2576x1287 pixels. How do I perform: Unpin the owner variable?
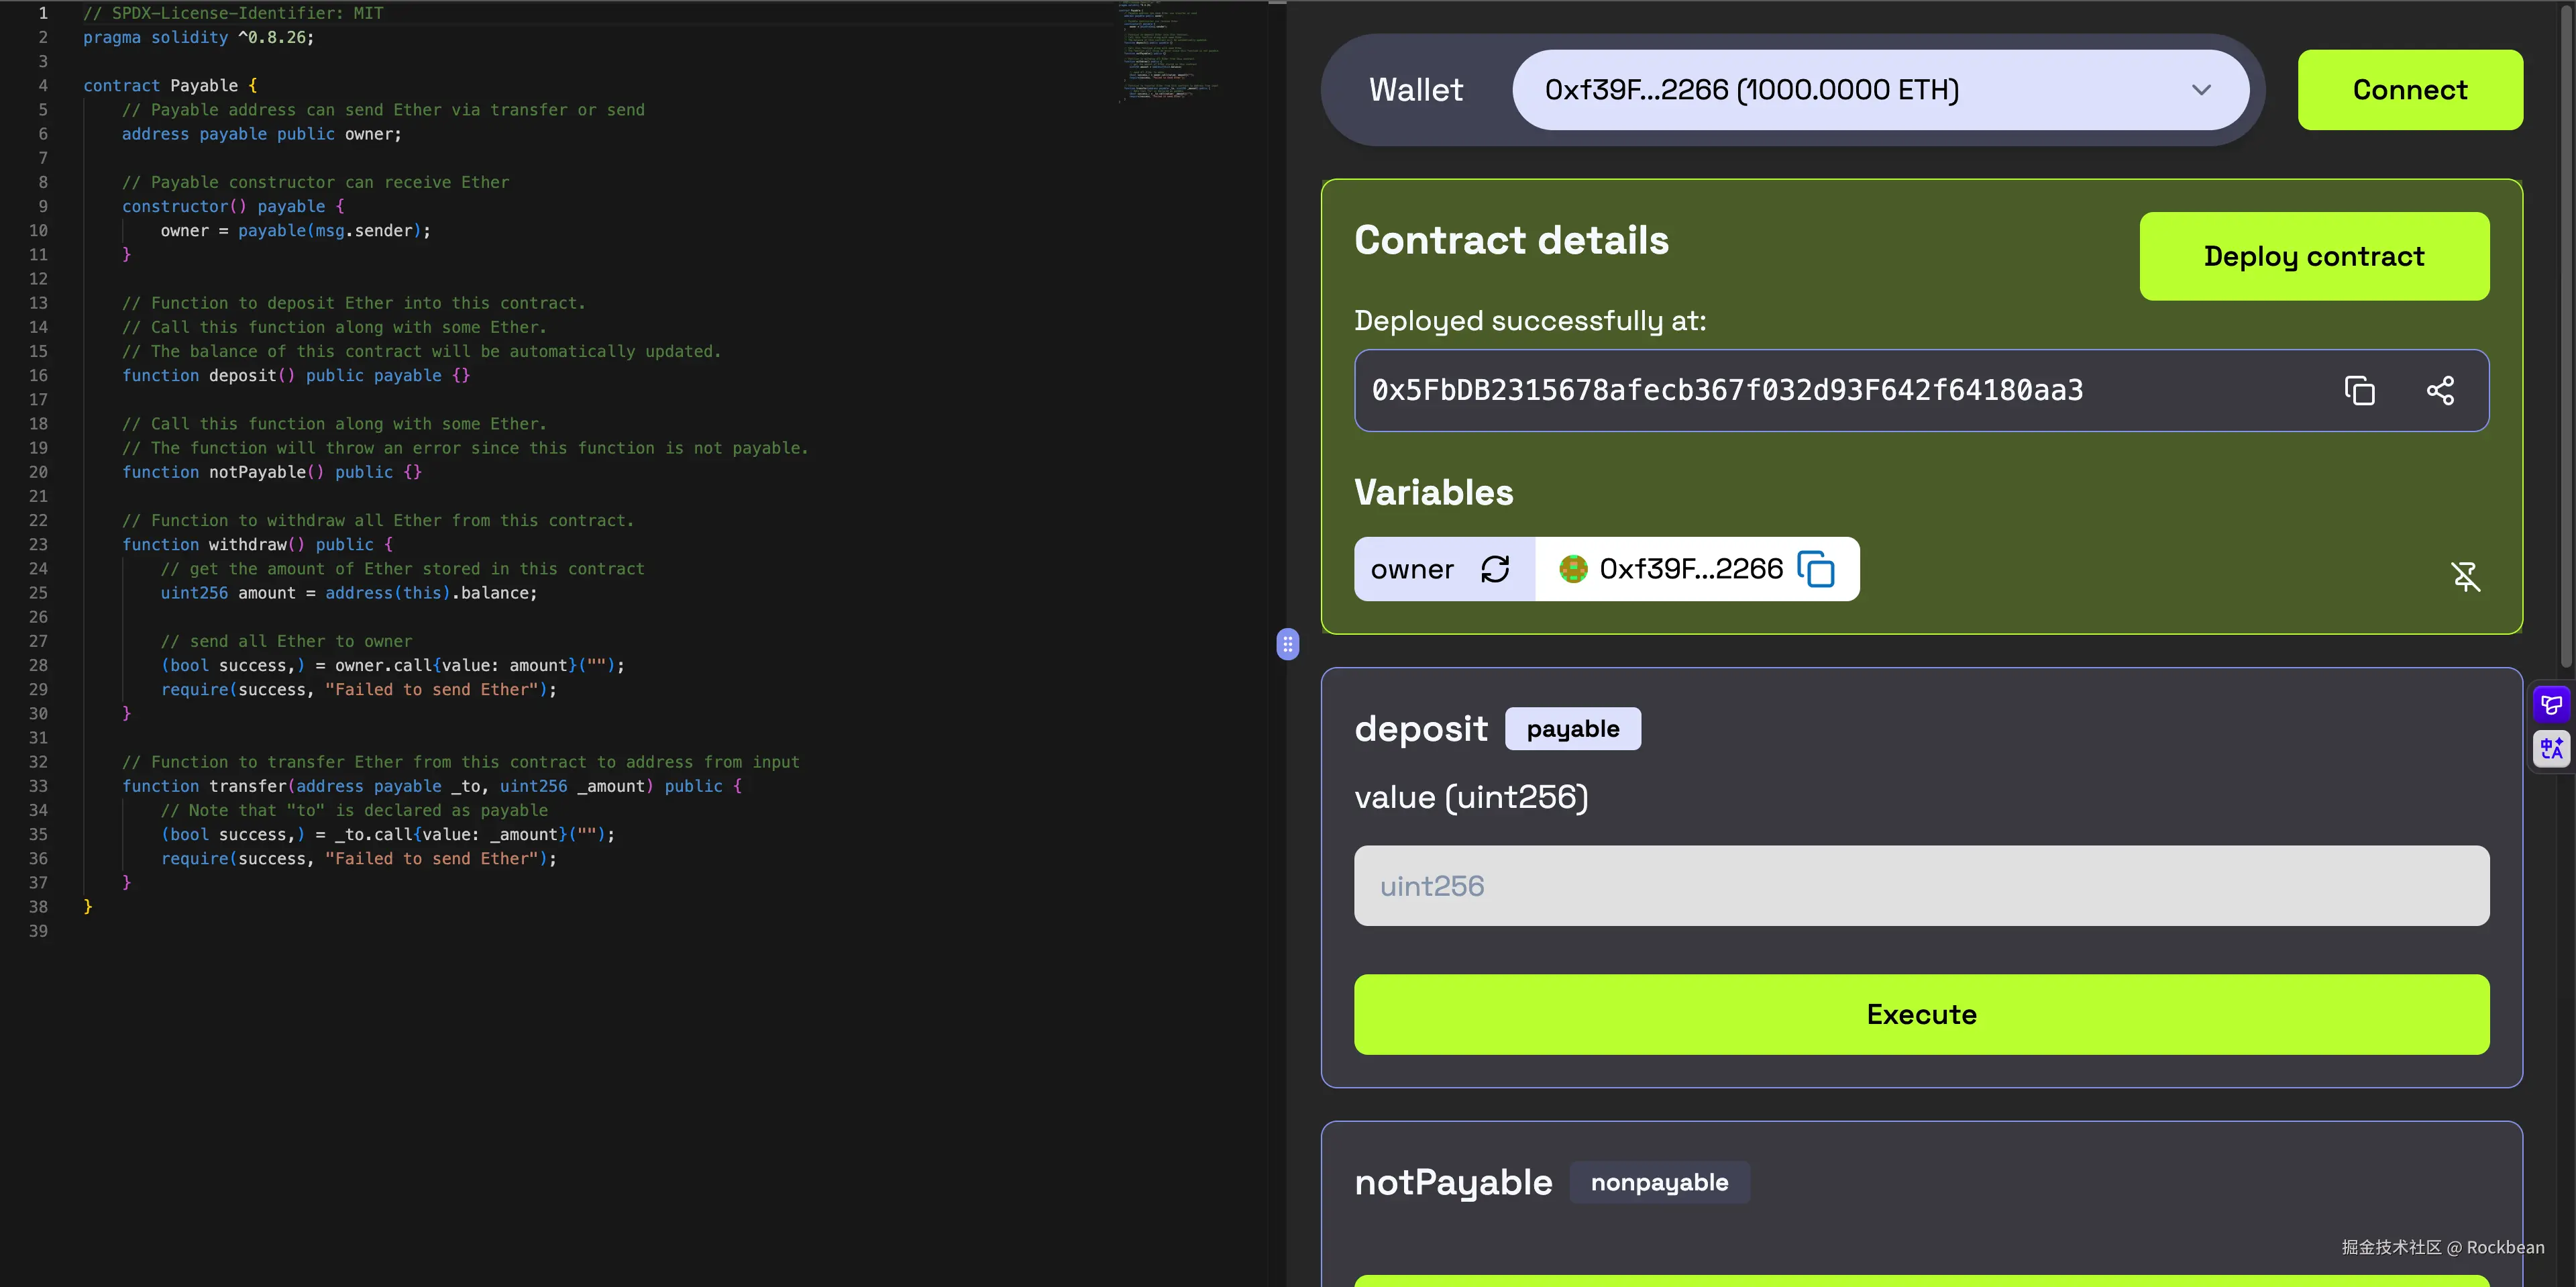(2466, 577)
